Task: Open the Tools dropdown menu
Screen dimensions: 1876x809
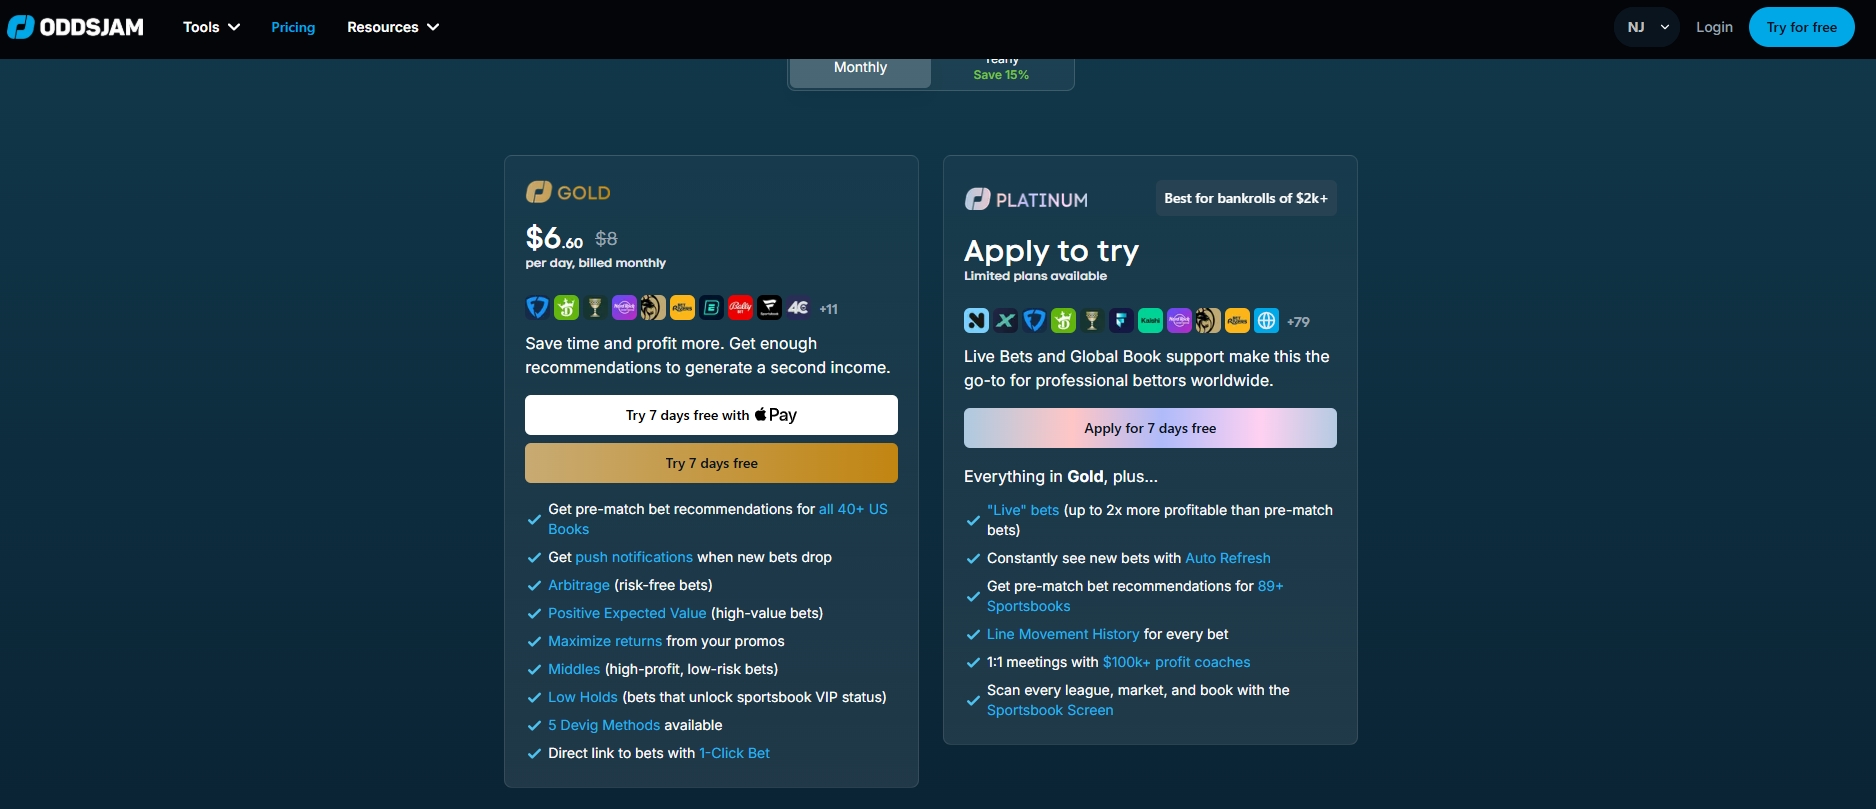Action: (x=211, y=27)
